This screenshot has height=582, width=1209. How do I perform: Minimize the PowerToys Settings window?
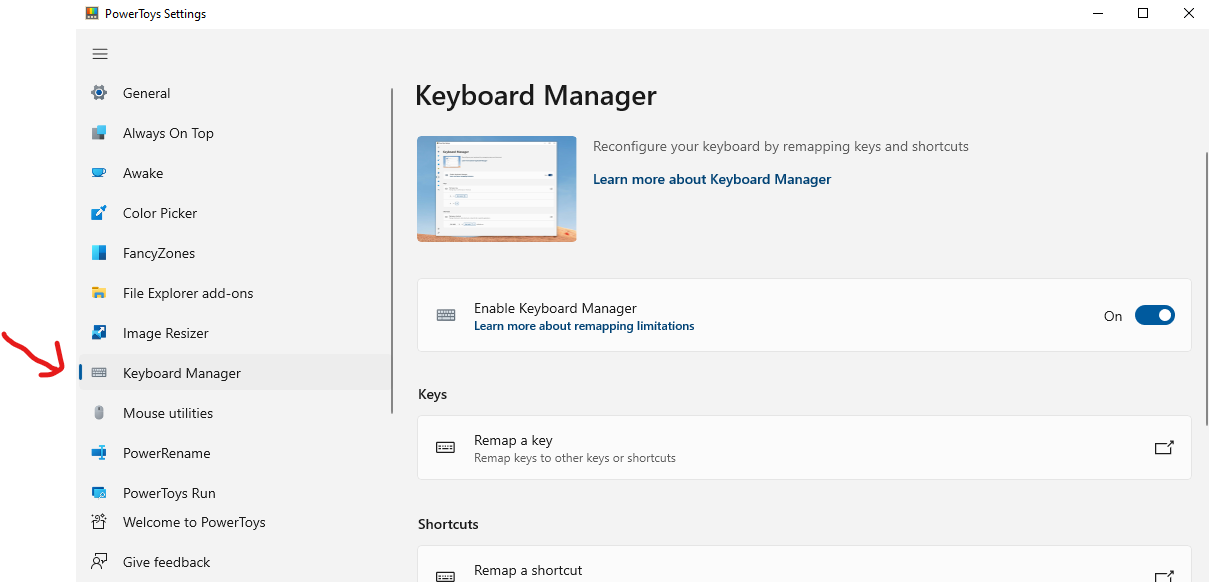[x=1097, y=14]
